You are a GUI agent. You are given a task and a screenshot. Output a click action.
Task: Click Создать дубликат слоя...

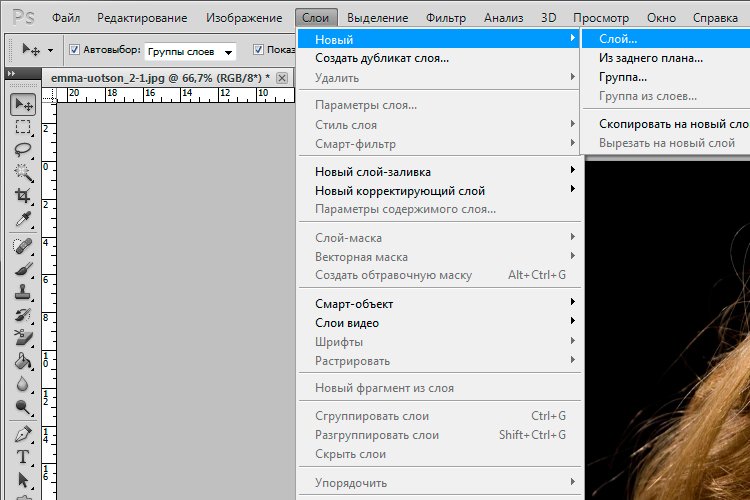point(381,58)
